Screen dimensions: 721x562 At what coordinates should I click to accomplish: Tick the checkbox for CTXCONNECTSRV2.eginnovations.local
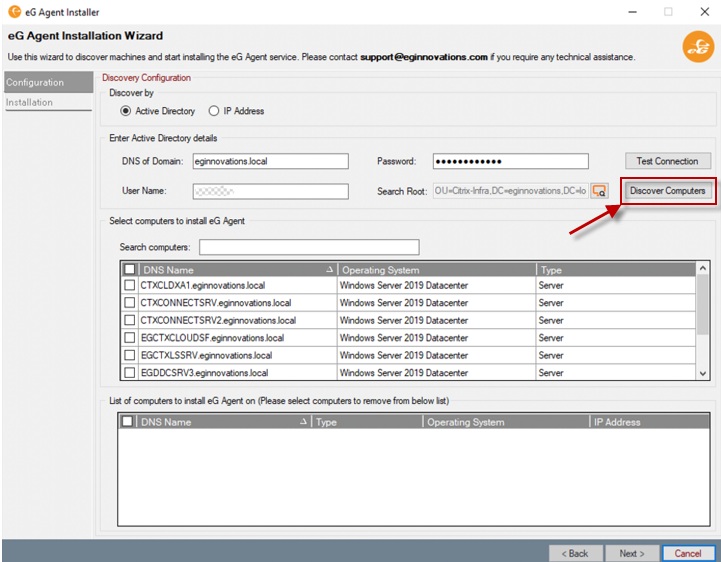pos(130,320)
